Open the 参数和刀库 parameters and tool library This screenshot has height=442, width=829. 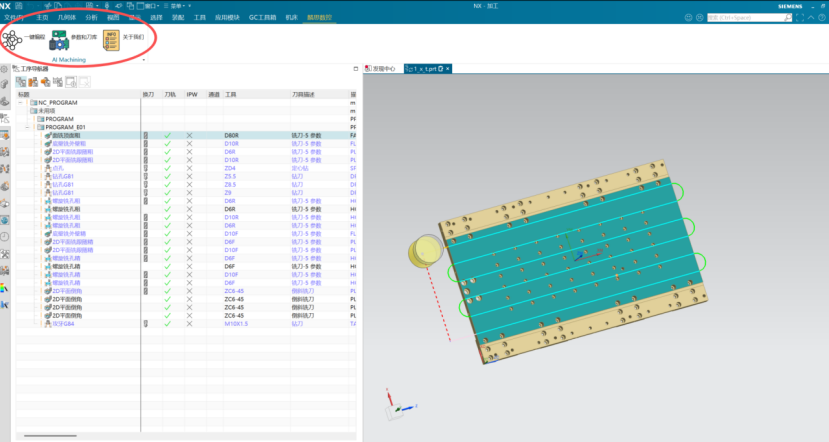pyautogui.click(x=60, y=39)
